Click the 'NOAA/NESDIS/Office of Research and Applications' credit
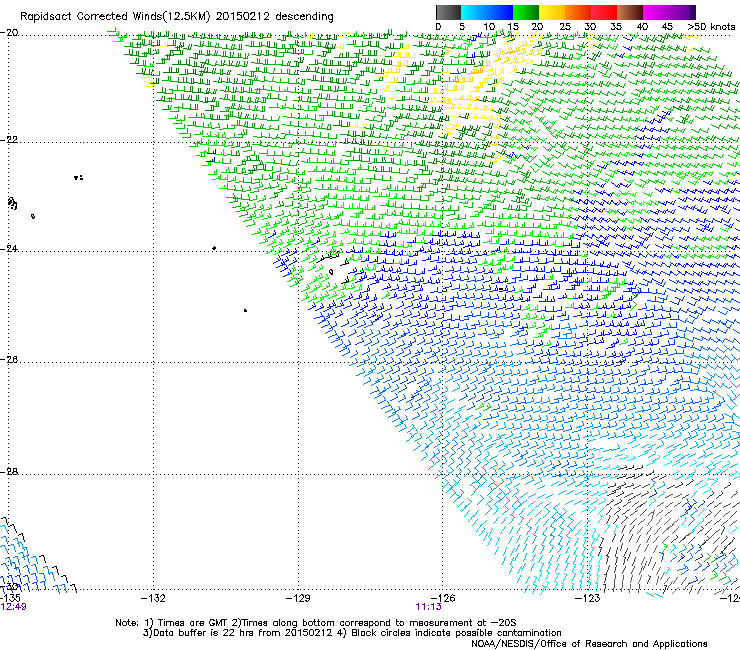Viewport: 740px width, 650px height. coord(589,644)
